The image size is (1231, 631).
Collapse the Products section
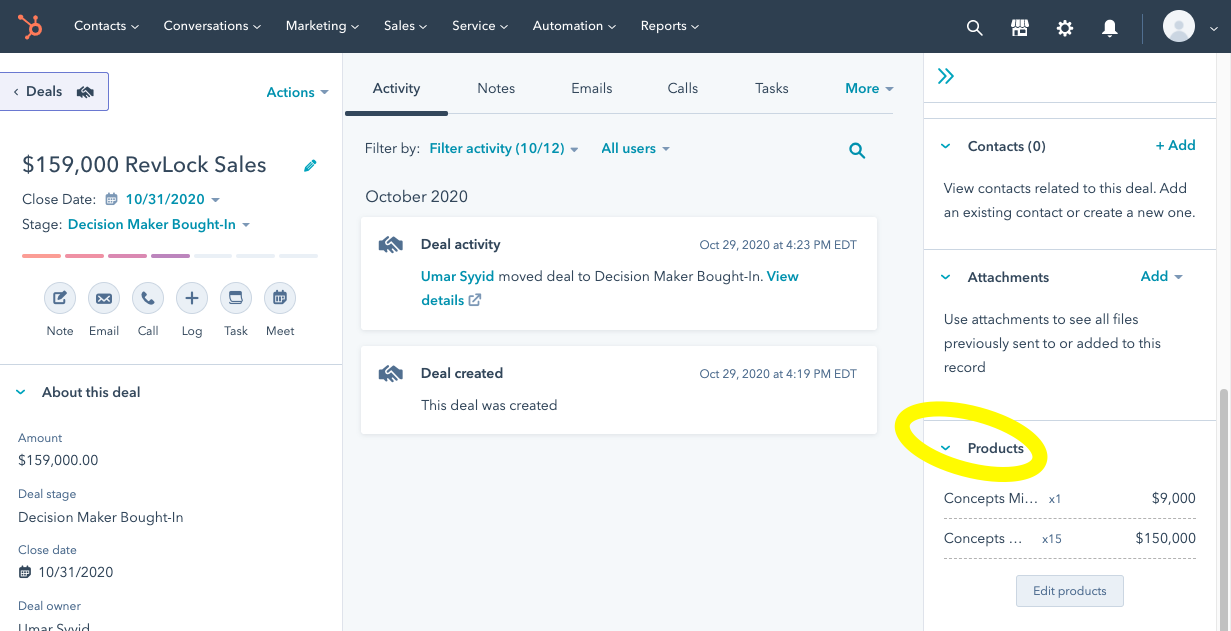[x=946, y=448]
